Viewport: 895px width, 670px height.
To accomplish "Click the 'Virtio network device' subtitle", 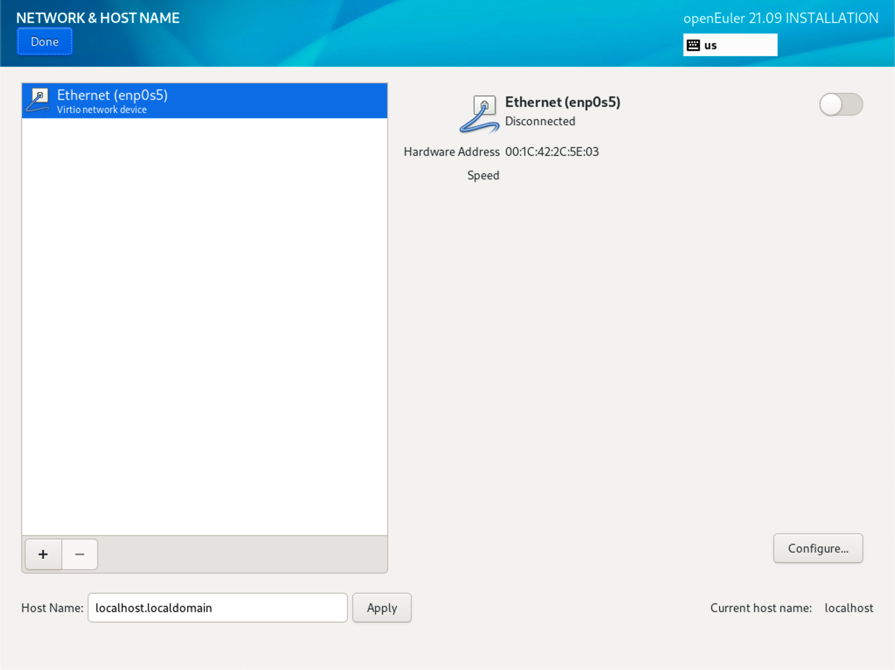I will point(102,110).
